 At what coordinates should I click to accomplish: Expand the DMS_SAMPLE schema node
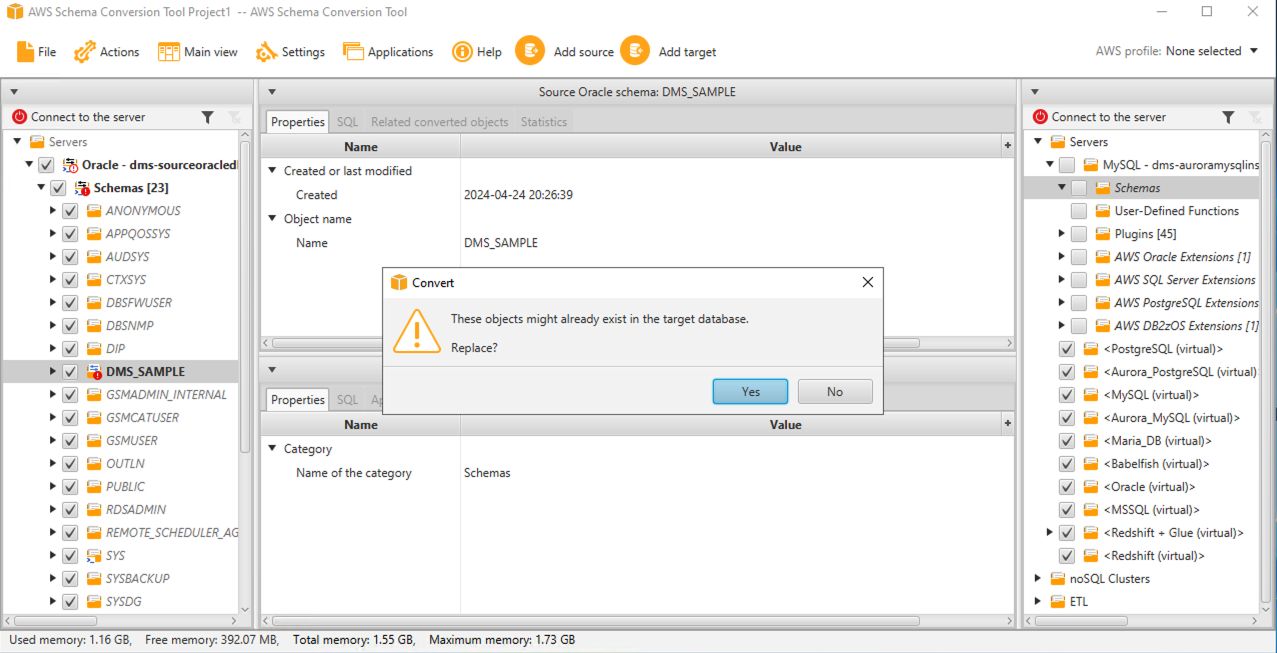click(x=53, y=371)
